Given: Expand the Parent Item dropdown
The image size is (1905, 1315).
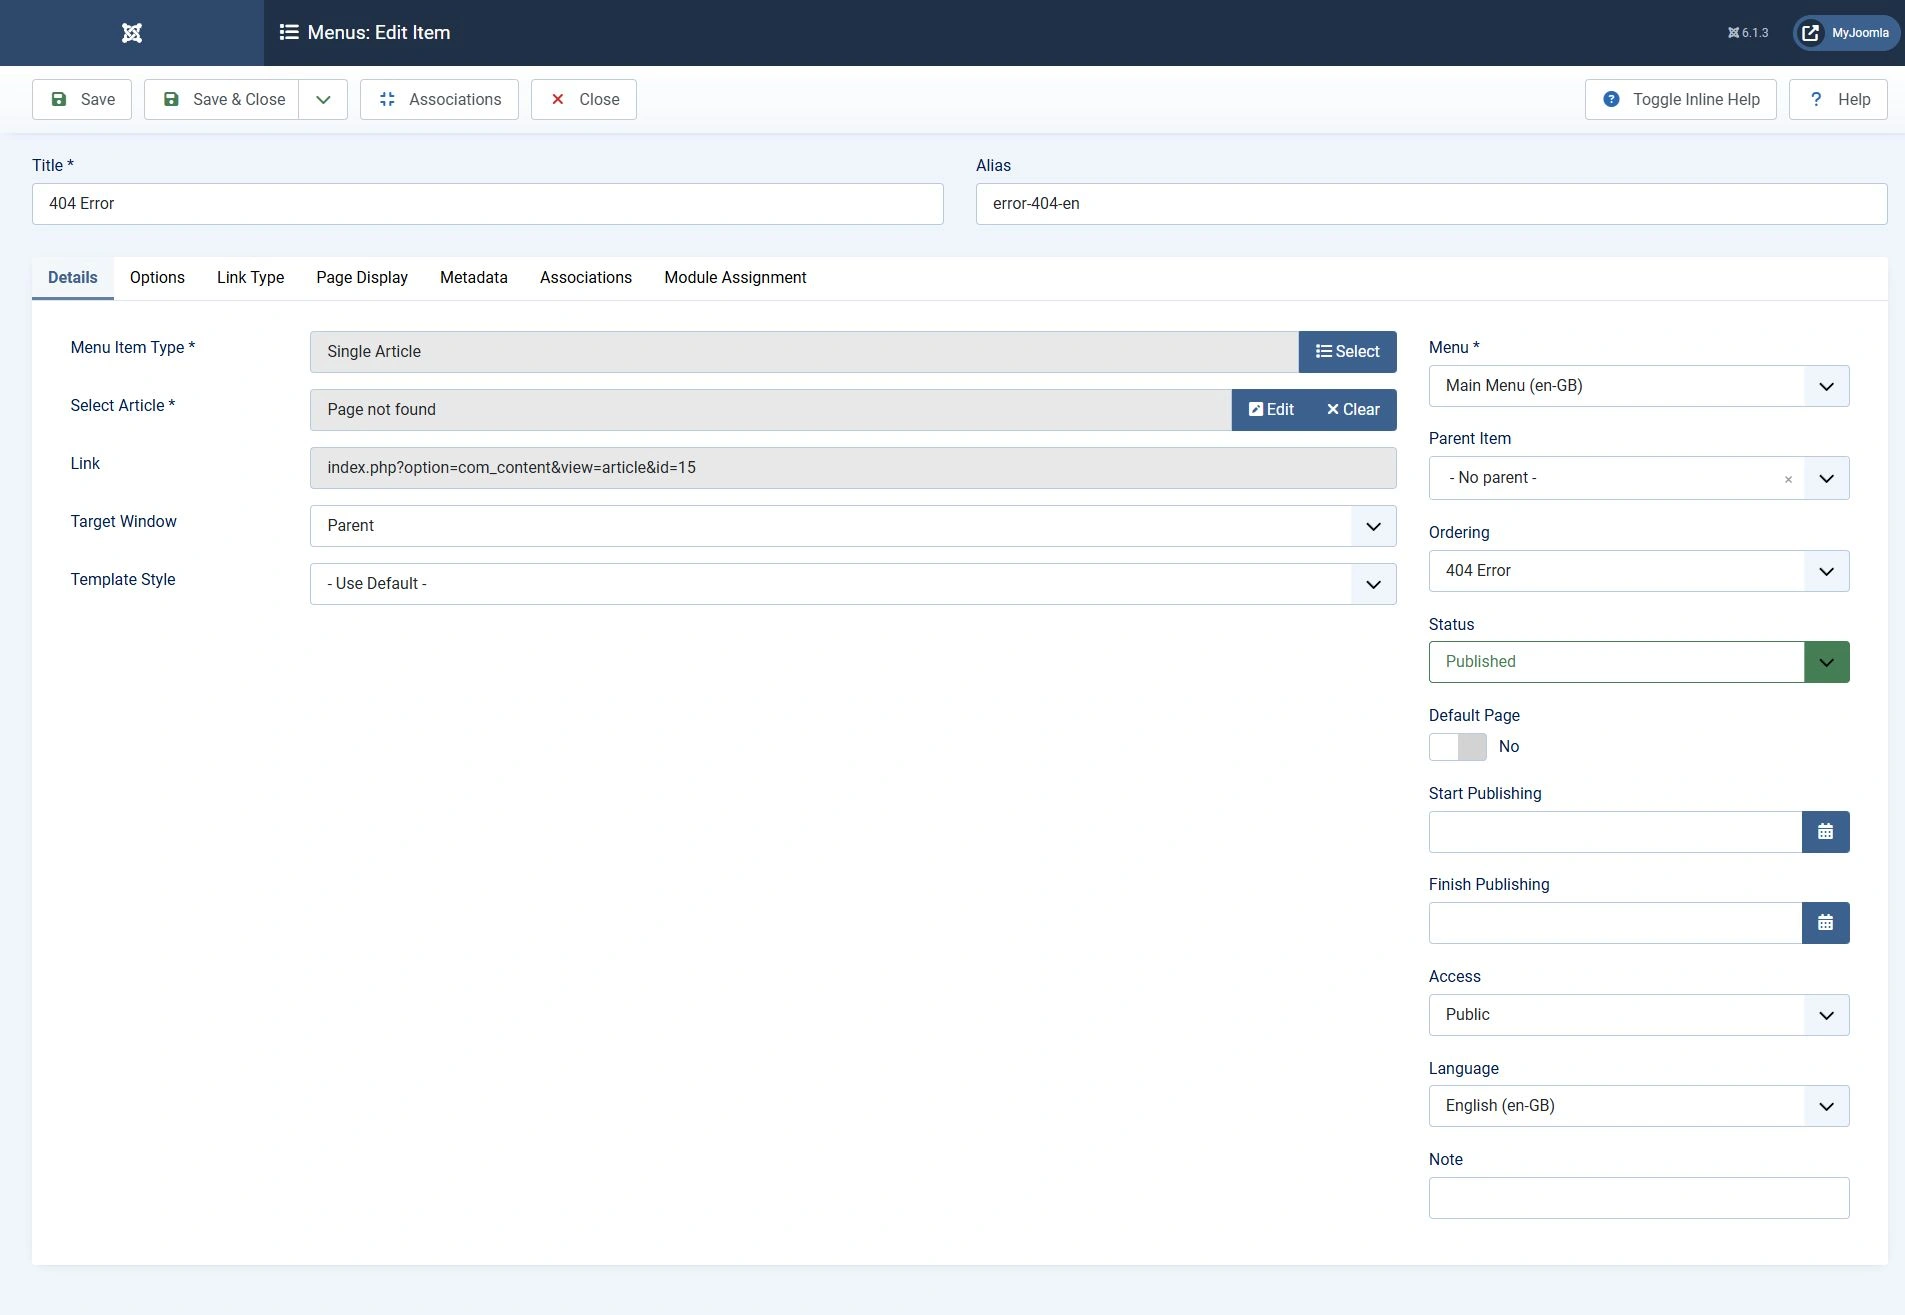Looking at the screenshot, I should [x=1826, y=478].
